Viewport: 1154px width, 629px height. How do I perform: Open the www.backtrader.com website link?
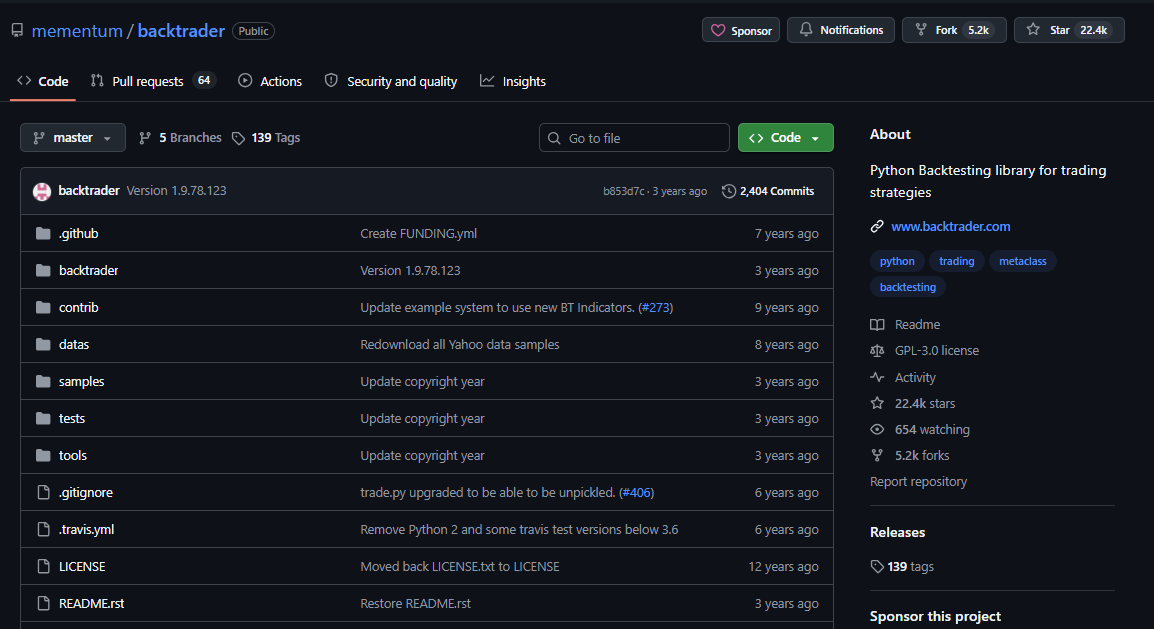(950, 227)
